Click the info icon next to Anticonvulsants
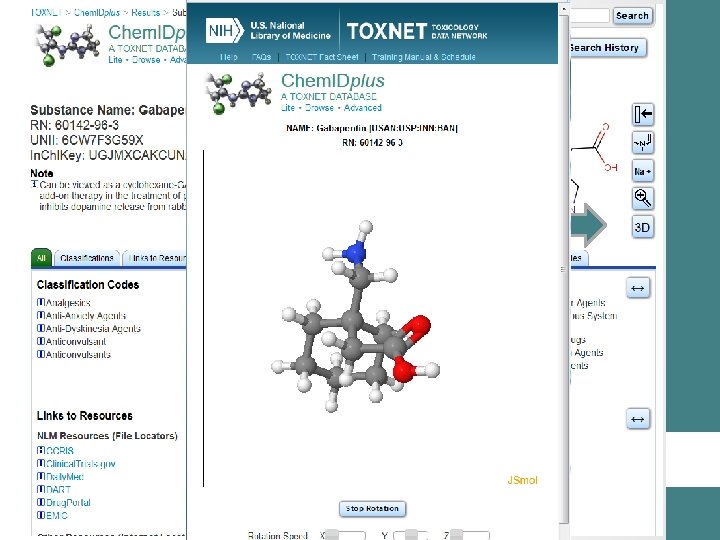Screen dimensions: 720x540 click(x=40, y=354)
